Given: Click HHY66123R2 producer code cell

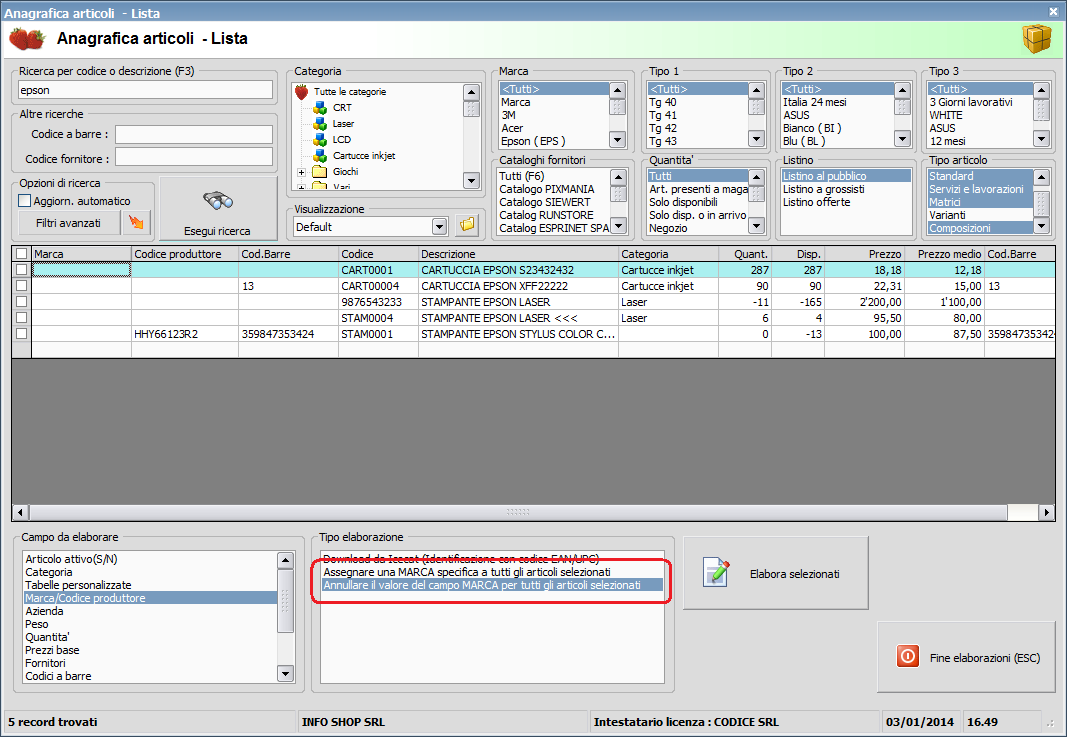Looking at the screenshot, I should pyautogui.click(x=184, y=333).
